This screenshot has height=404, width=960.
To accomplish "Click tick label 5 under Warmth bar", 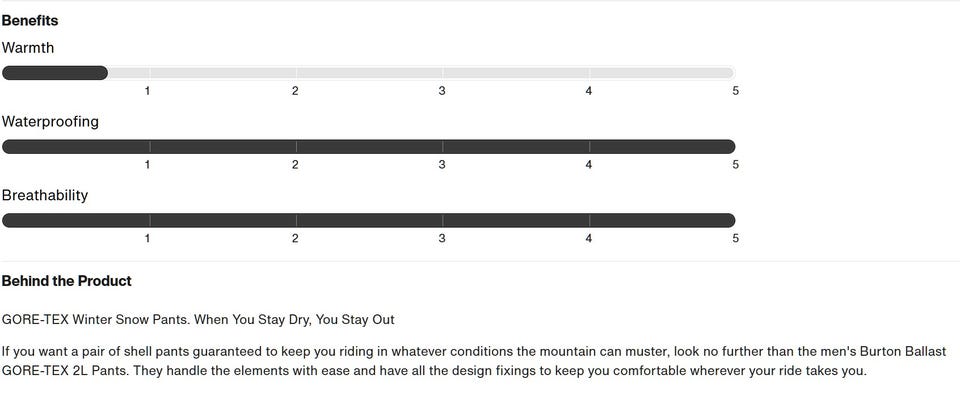I will pyautogui.click(x=735, y=91).
